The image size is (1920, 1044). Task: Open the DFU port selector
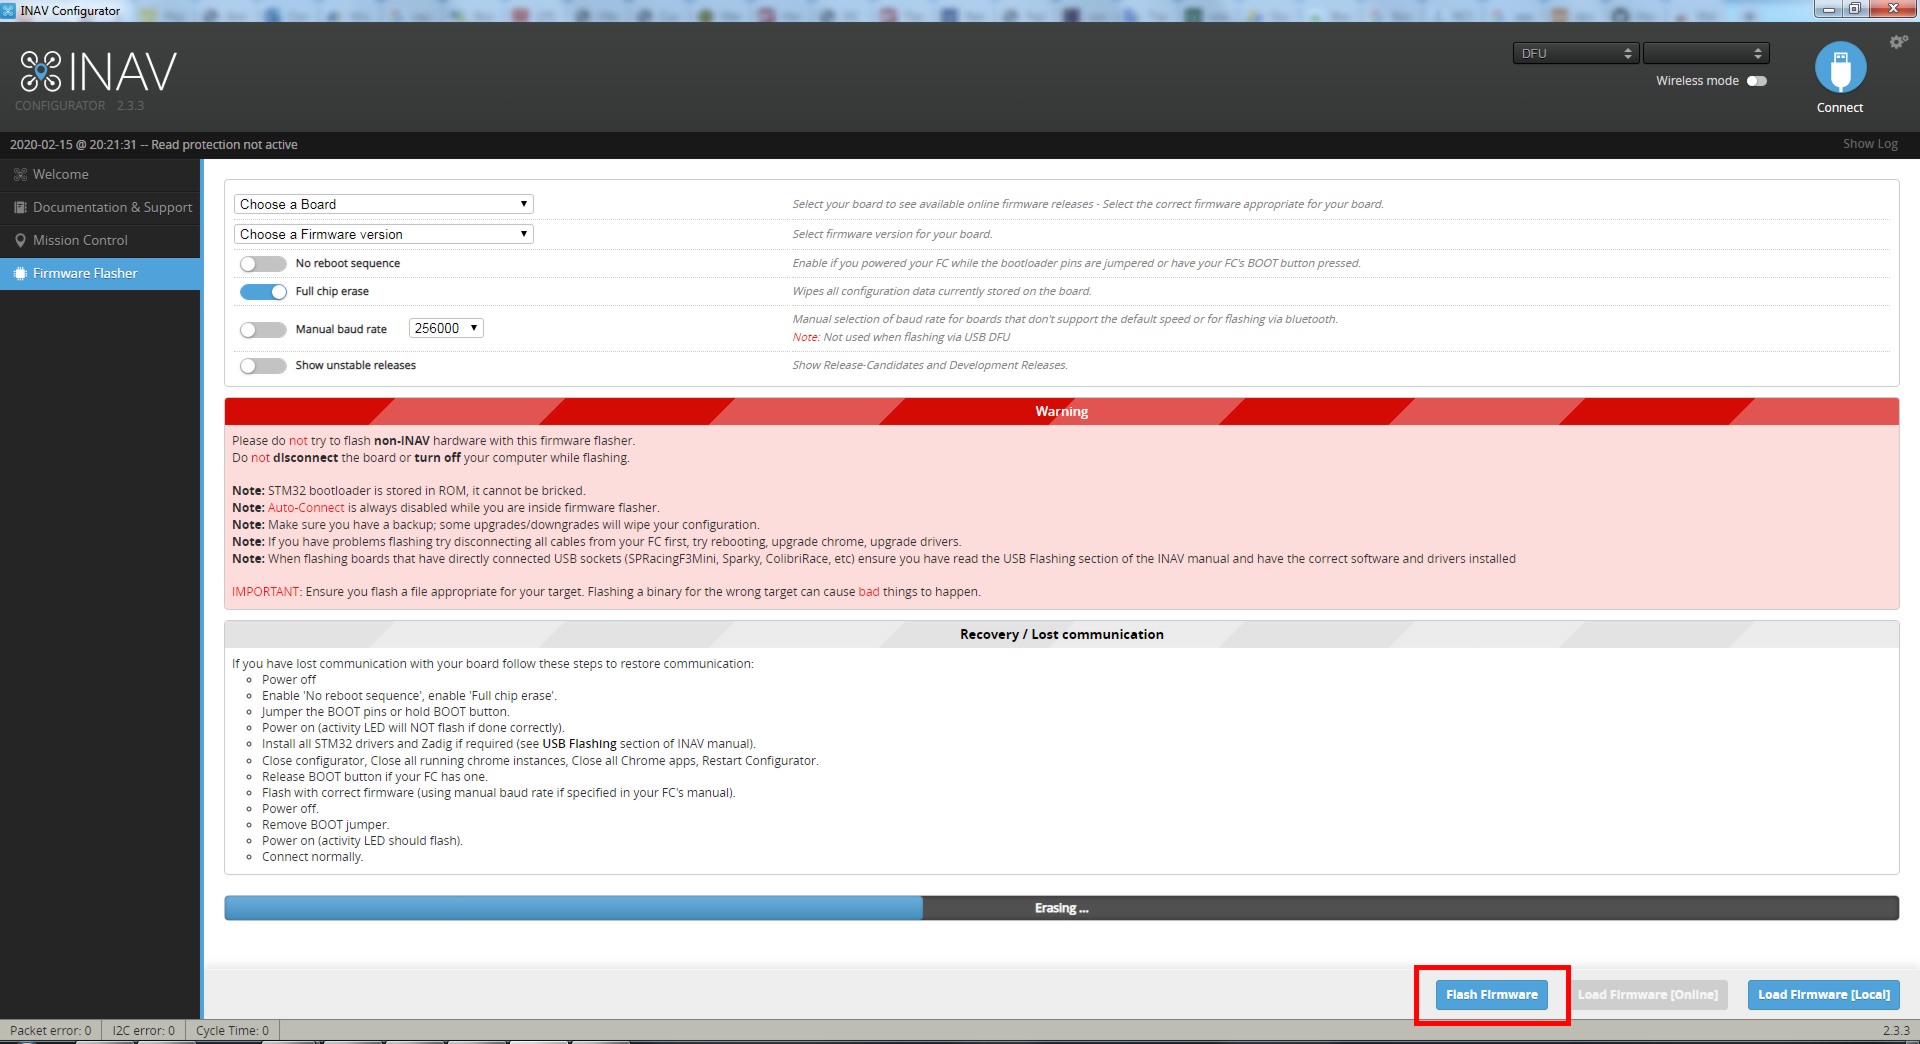tap(1575, 53)
